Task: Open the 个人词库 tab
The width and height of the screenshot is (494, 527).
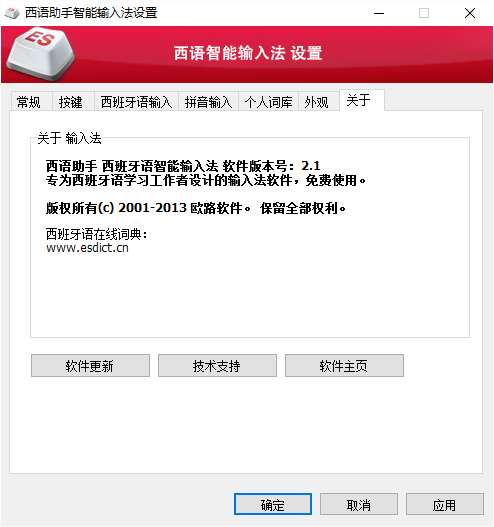Action: (x=268, y=102)
